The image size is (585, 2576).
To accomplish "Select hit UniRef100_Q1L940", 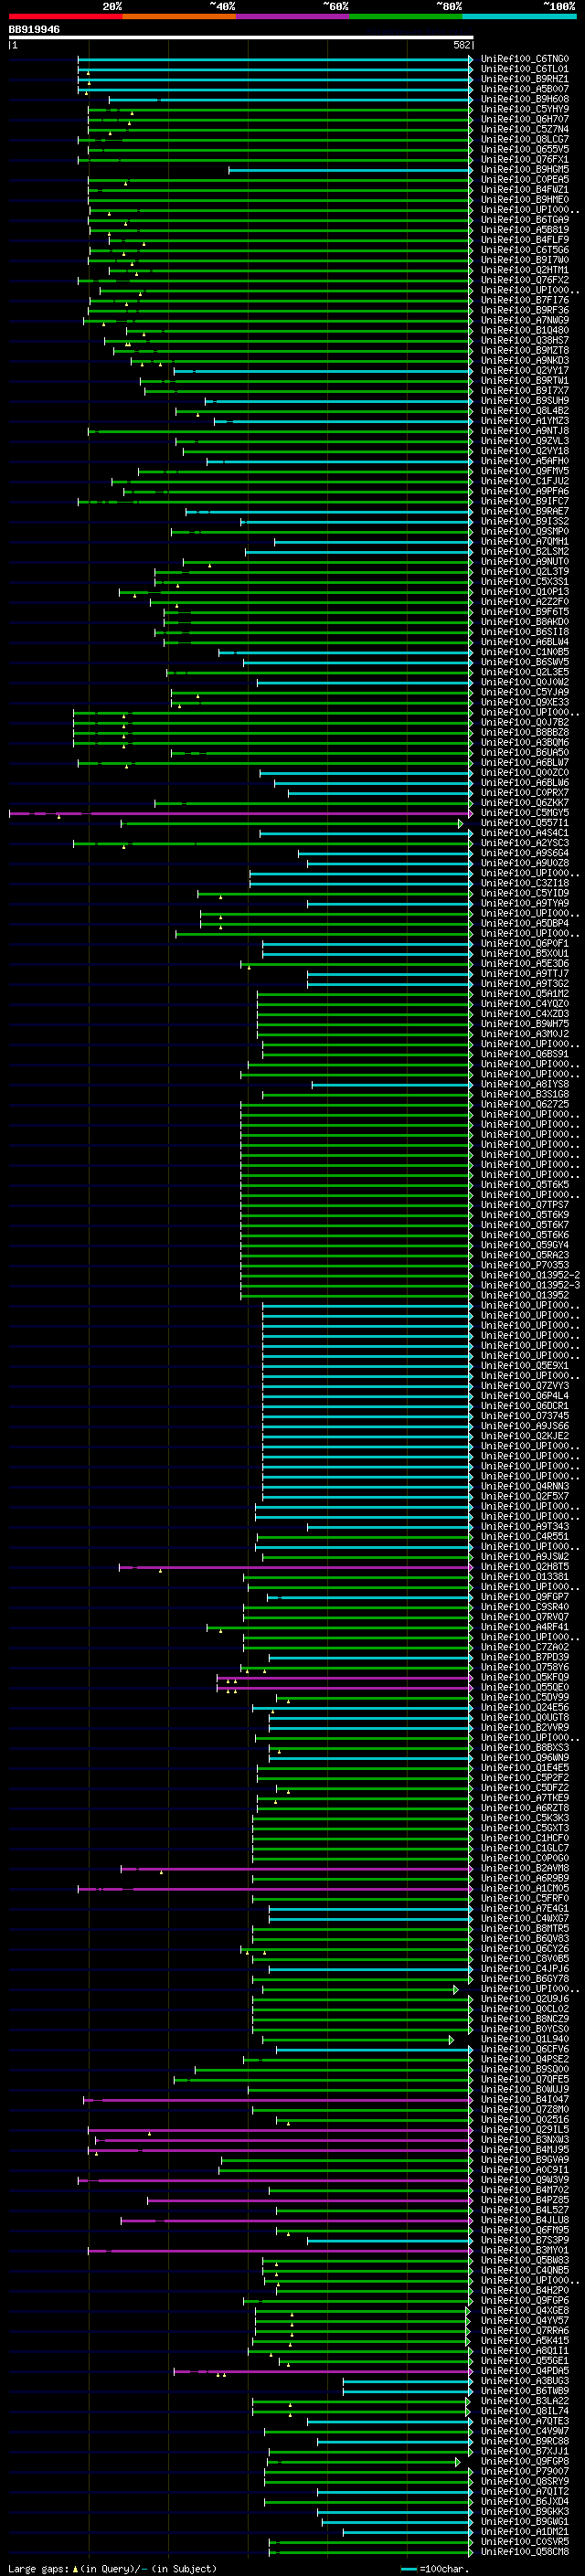I will 524,2039.
